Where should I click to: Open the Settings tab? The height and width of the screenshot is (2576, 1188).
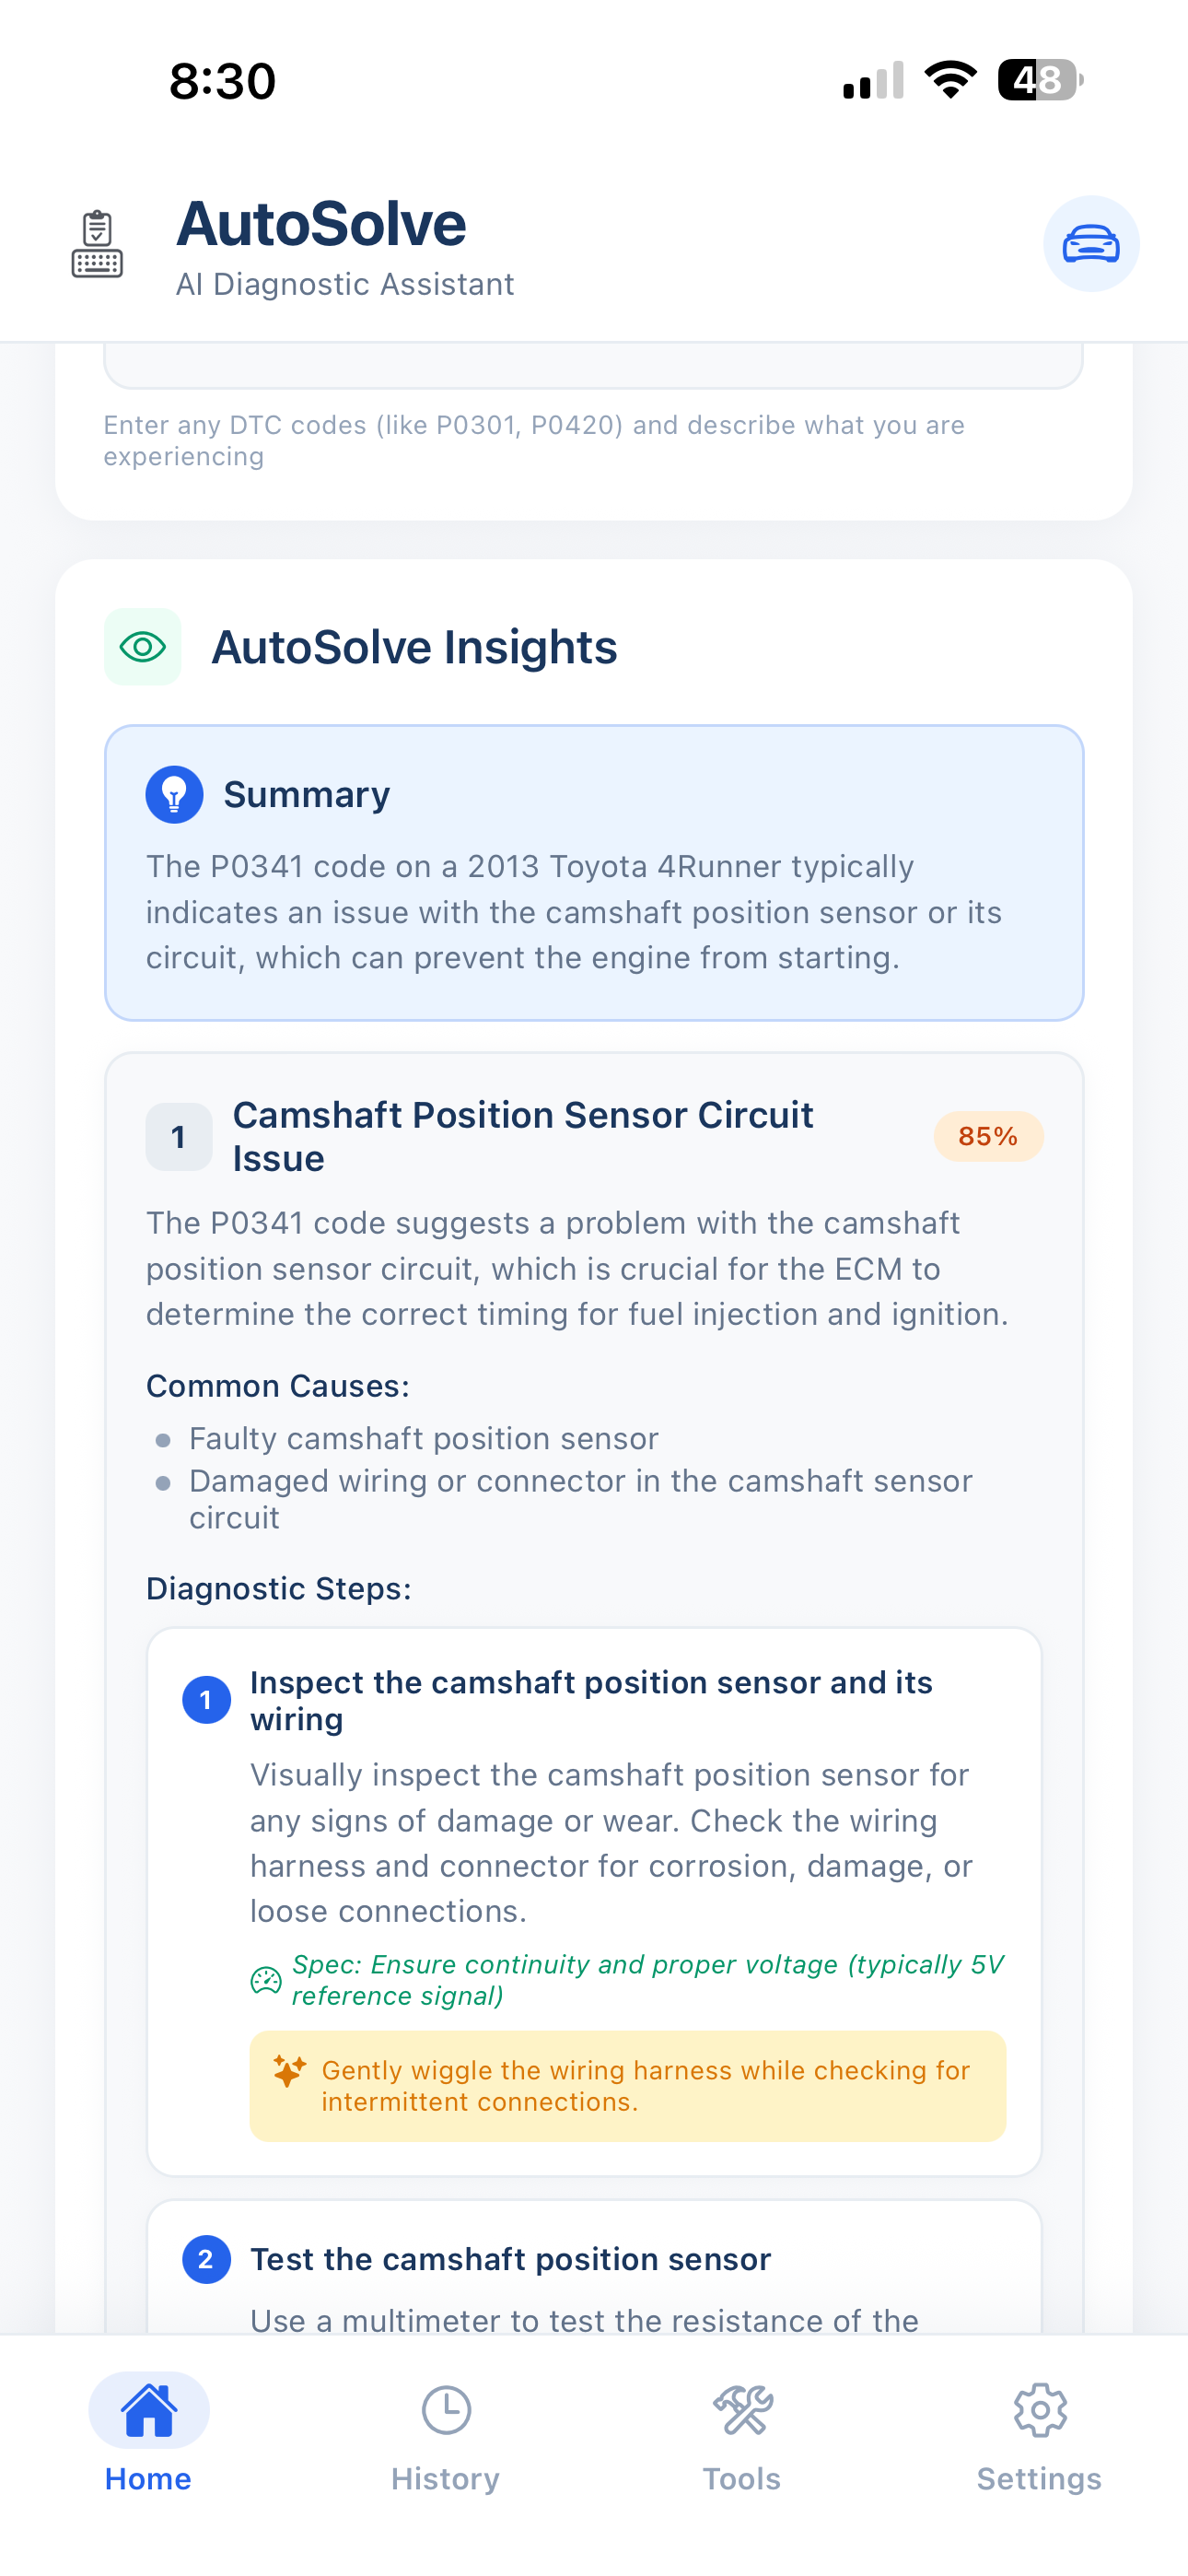point(1039,2436)
